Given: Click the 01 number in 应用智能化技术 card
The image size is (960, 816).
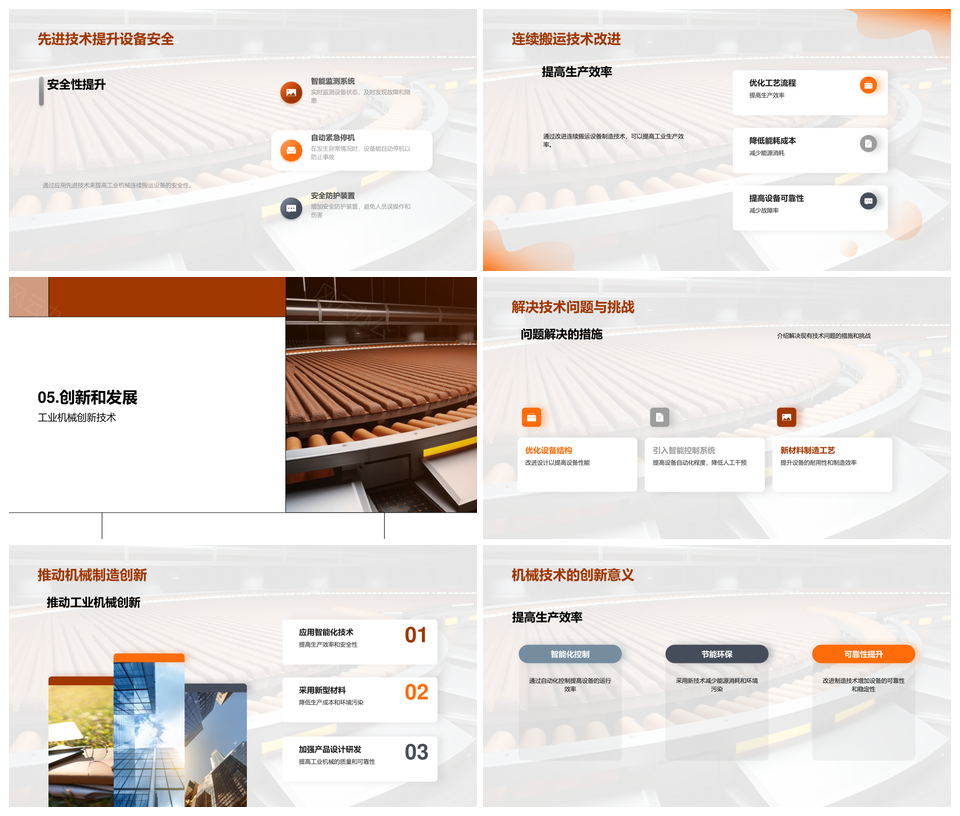Looking at the screenshot, I should (x=416, y=635).
